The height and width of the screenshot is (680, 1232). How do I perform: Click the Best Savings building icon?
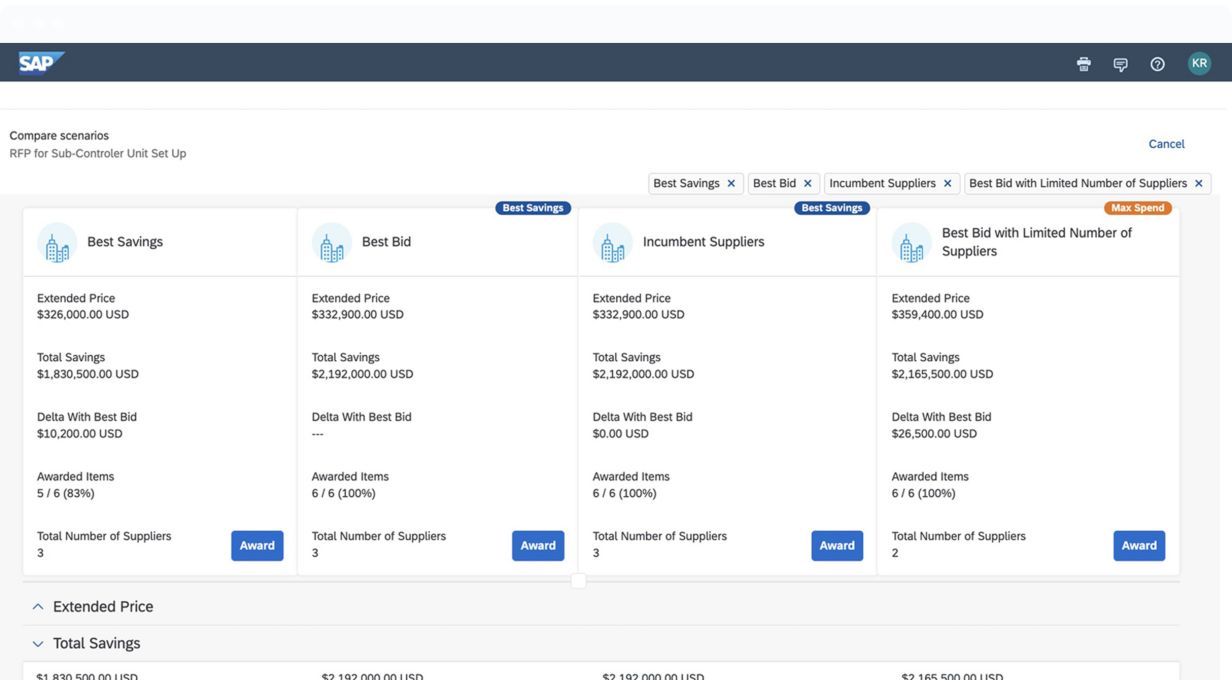[x=57, y=243]
